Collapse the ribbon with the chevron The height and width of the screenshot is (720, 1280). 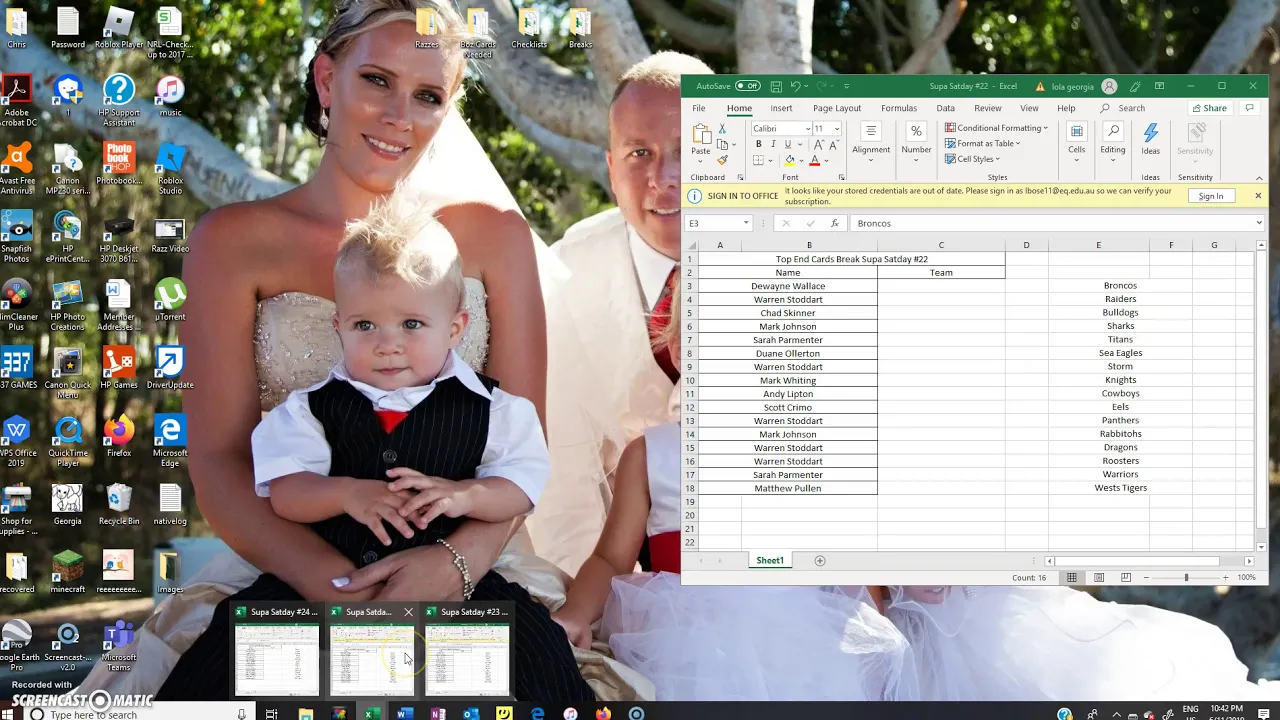tap(1258, 178)
